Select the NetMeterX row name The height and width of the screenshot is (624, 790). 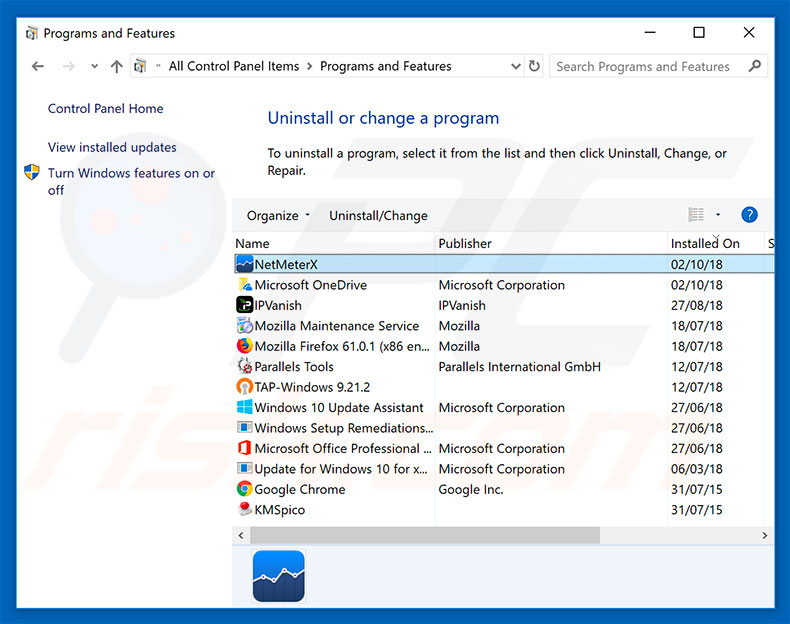tap(286, 264)
